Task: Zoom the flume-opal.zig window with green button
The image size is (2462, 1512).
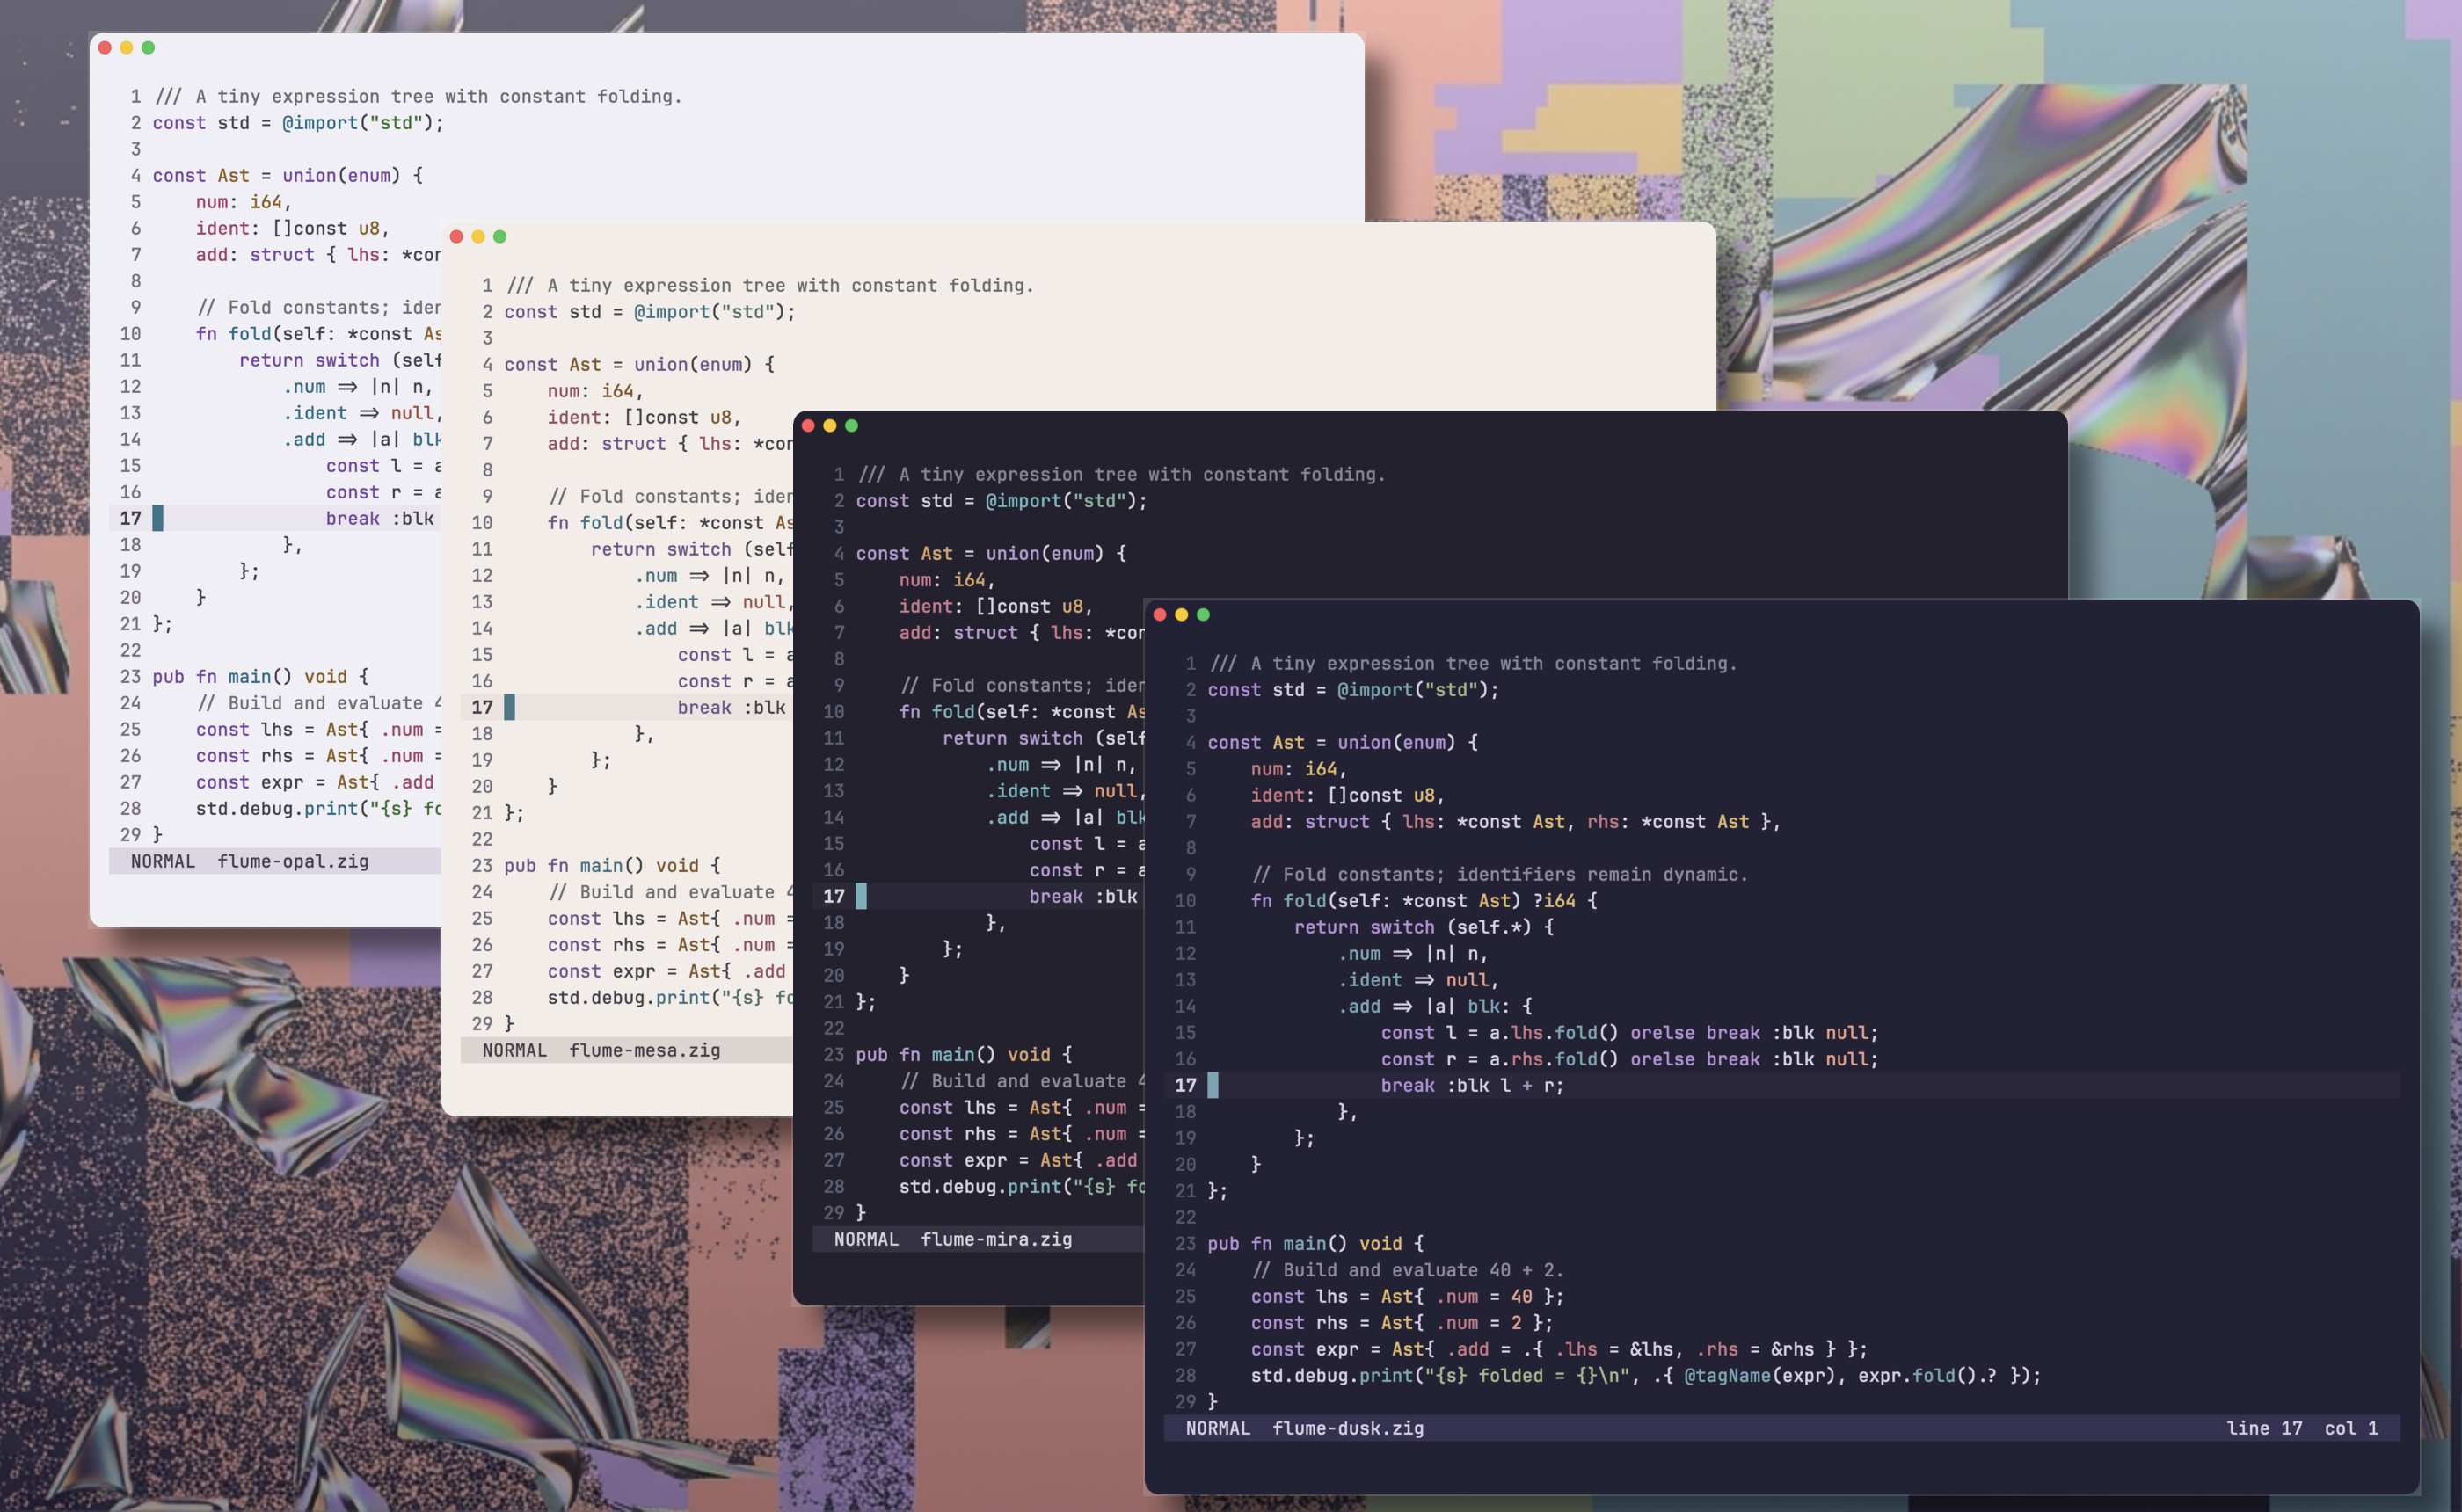Action: pos(148,48)
